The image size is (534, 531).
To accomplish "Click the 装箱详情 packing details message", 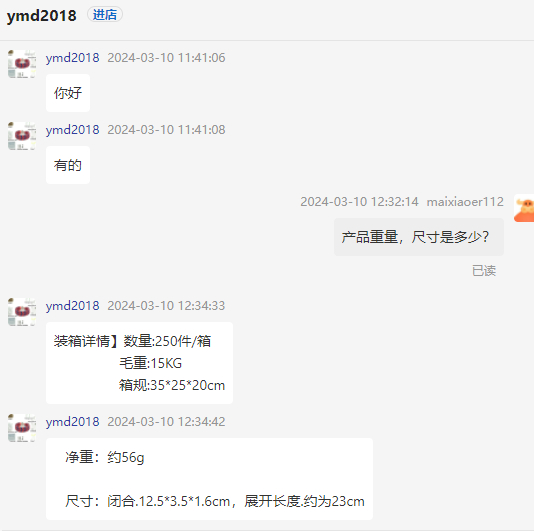I will pos(139,363).
